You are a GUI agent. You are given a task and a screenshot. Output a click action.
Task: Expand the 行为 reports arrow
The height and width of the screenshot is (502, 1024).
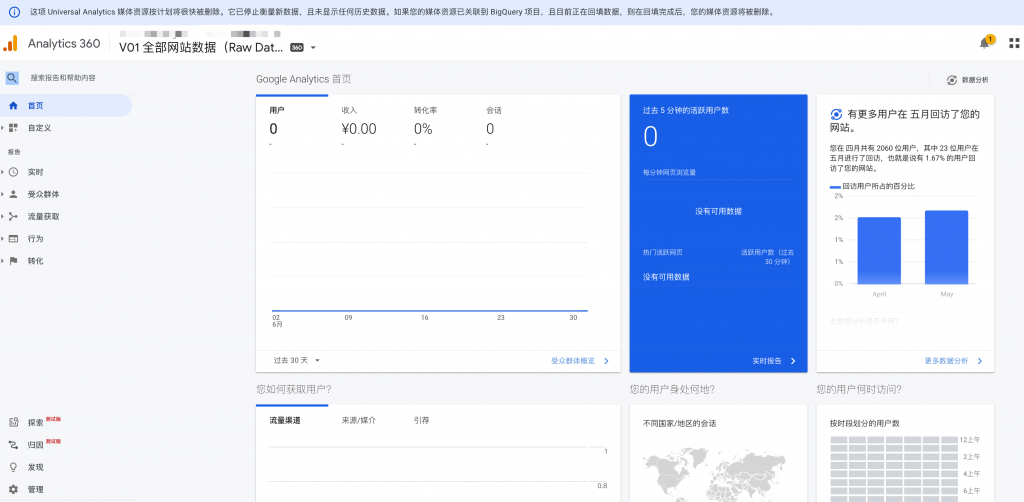(x=3, y=239)
